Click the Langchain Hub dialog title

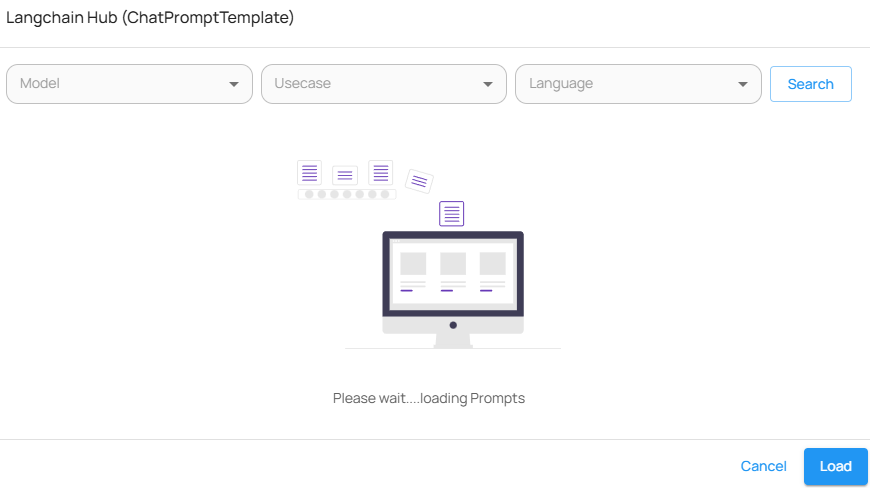click(x=150, y=18)
